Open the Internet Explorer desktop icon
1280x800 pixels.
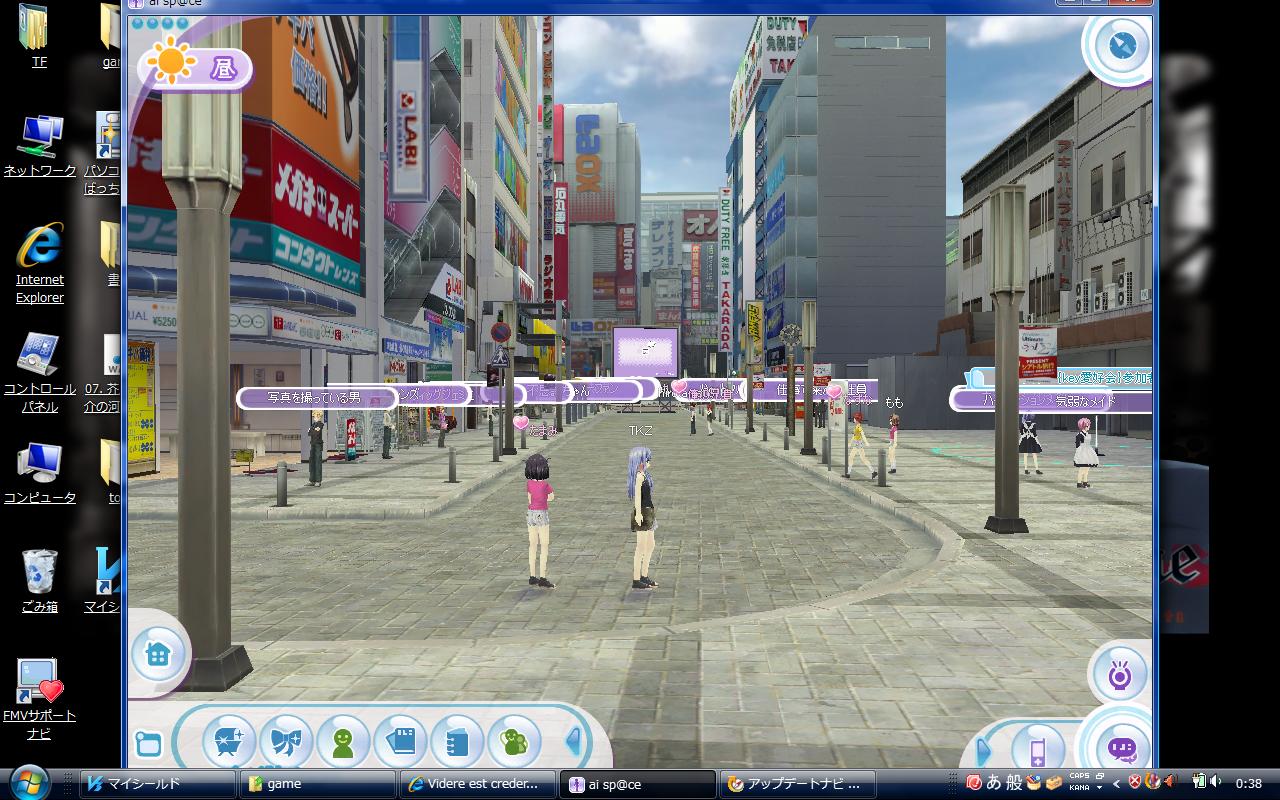click(x=40, y=264)
